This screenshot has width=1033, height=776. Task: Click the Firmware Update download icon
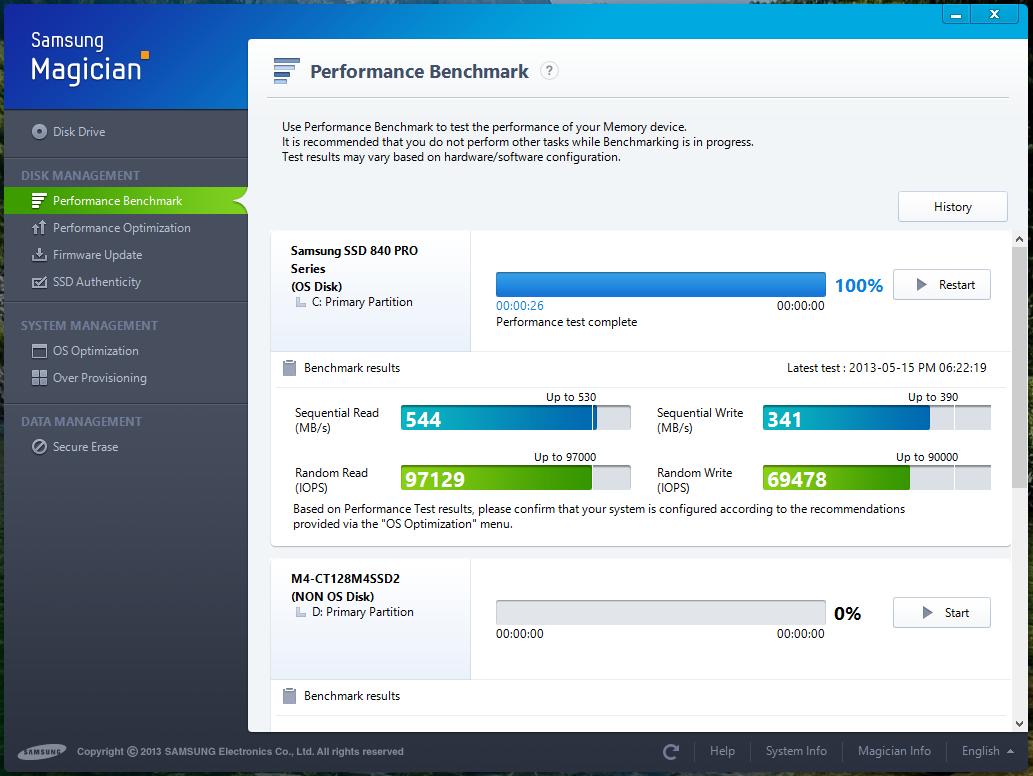pyautogui.click(x=39, y=255)
